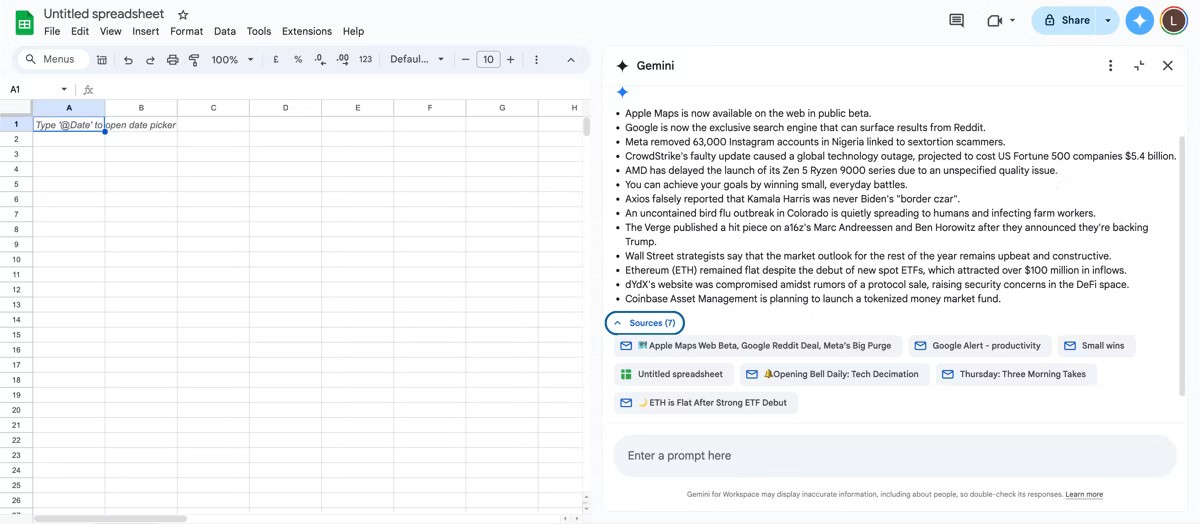Screen dimensions: 1200x524
Task: Format cell as currency (£)
Action: tap(276, 60)
